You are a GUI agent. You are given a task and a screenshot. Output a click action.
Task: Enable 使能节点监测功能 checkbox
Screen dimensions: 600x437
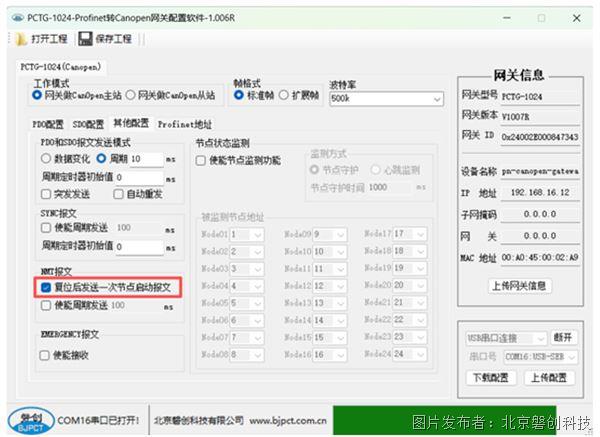[201, 161]
